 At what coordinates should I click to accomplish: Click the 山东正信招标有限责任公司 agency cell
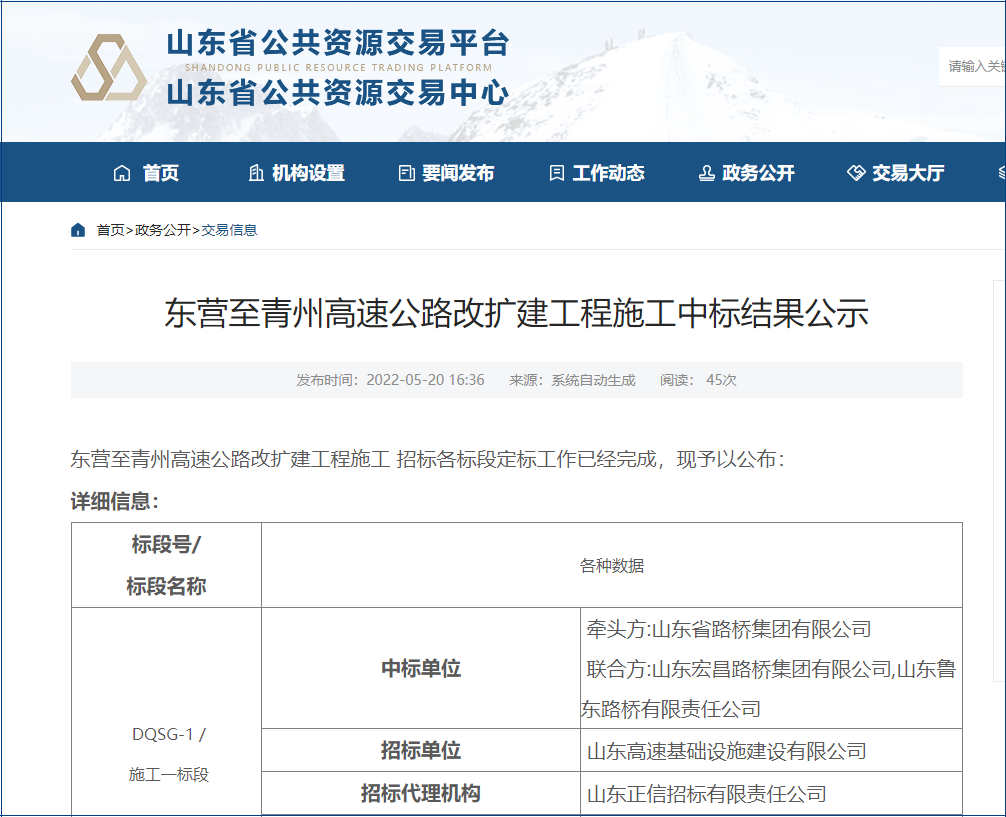[x=706, y=794]
